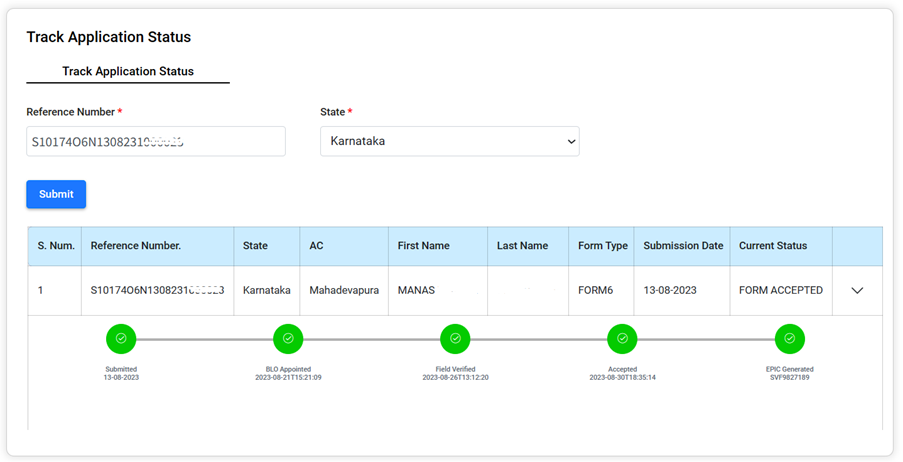Viewport: 903px width, 462px height.
Task: Collapse the application row chevron
Action: click(857, 291)
